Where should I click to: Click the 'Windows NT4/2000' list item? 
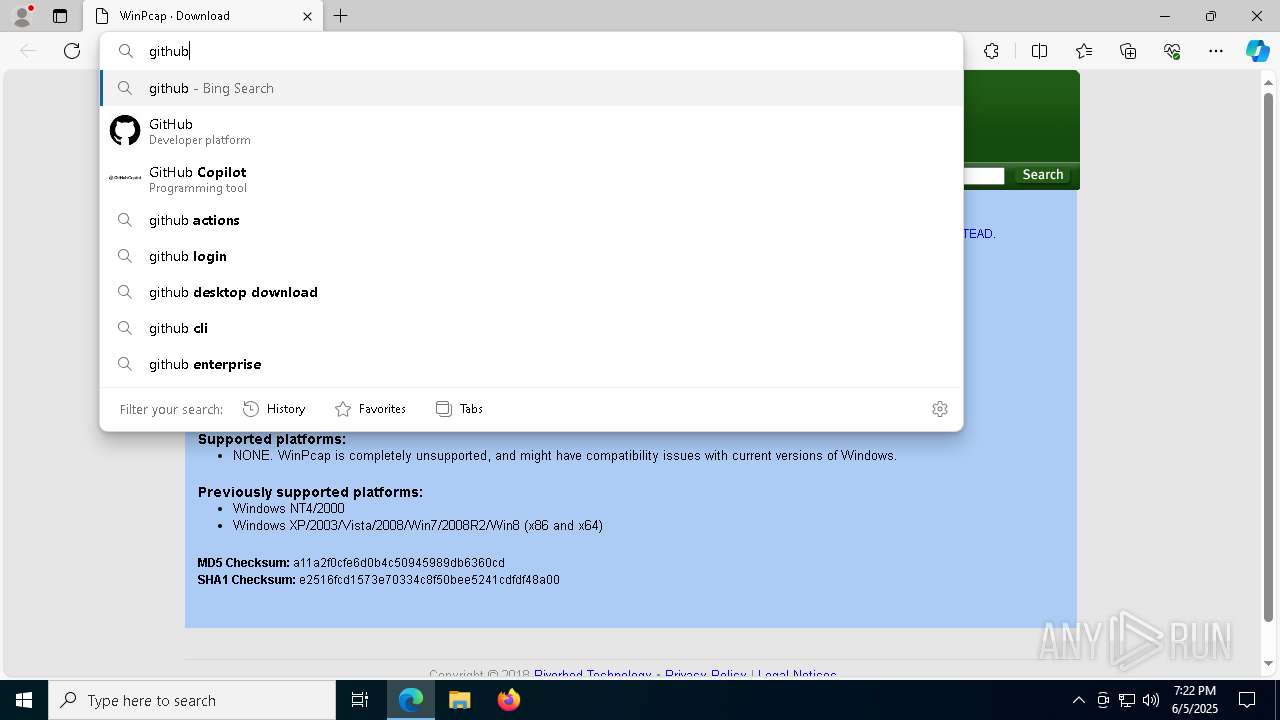coord(289,508)
